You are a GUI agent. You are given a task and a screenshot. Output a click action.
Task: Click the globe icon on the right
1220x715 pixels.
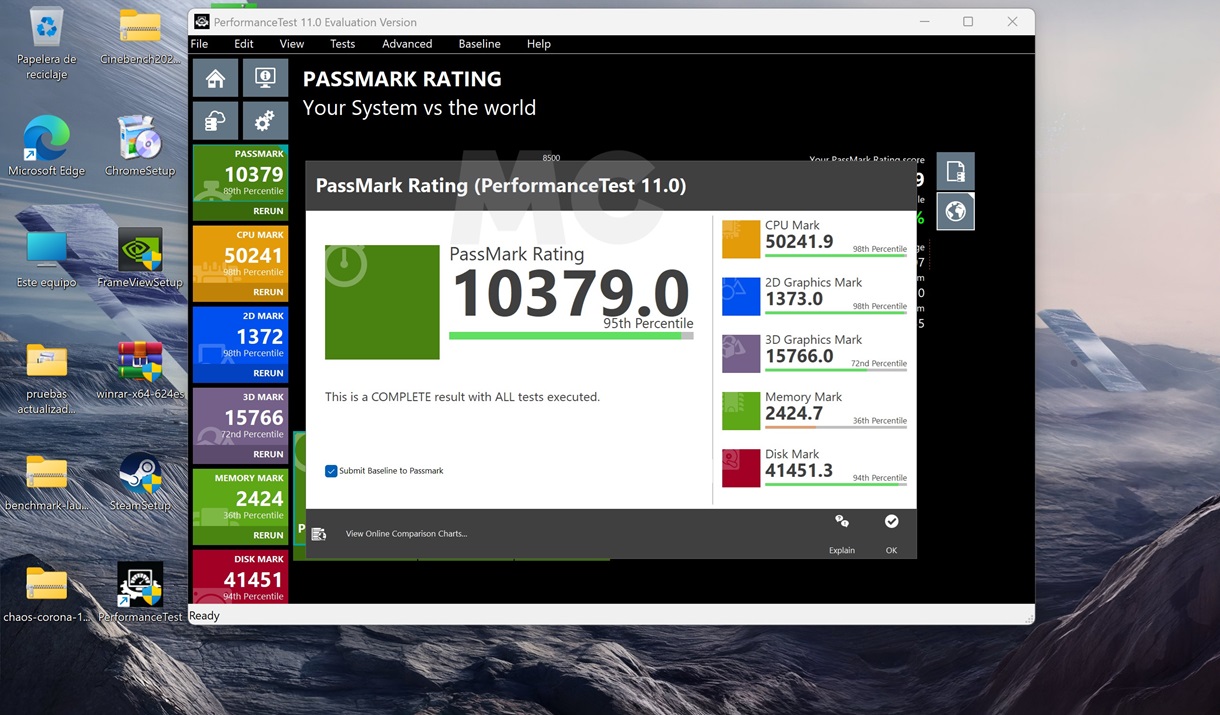tap(955, 211)
